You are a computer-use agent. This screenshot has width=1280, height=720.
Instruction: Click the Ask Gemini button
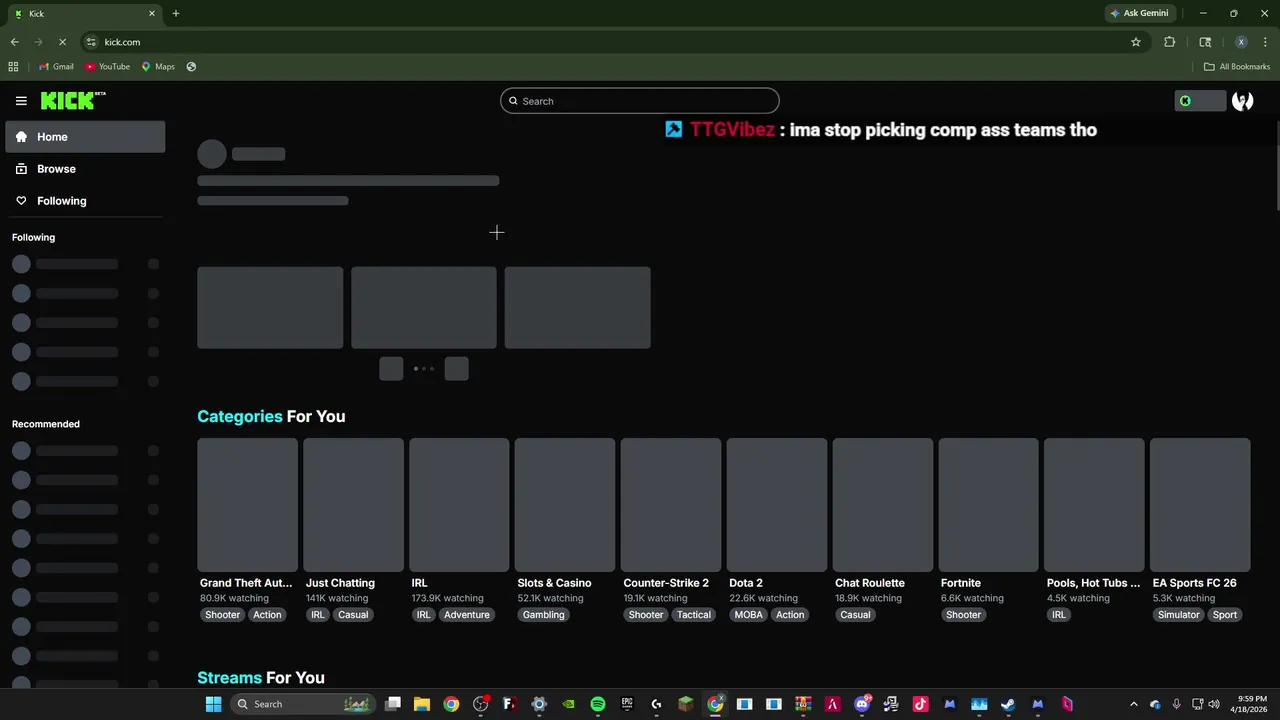click(x=1139, y=13)
